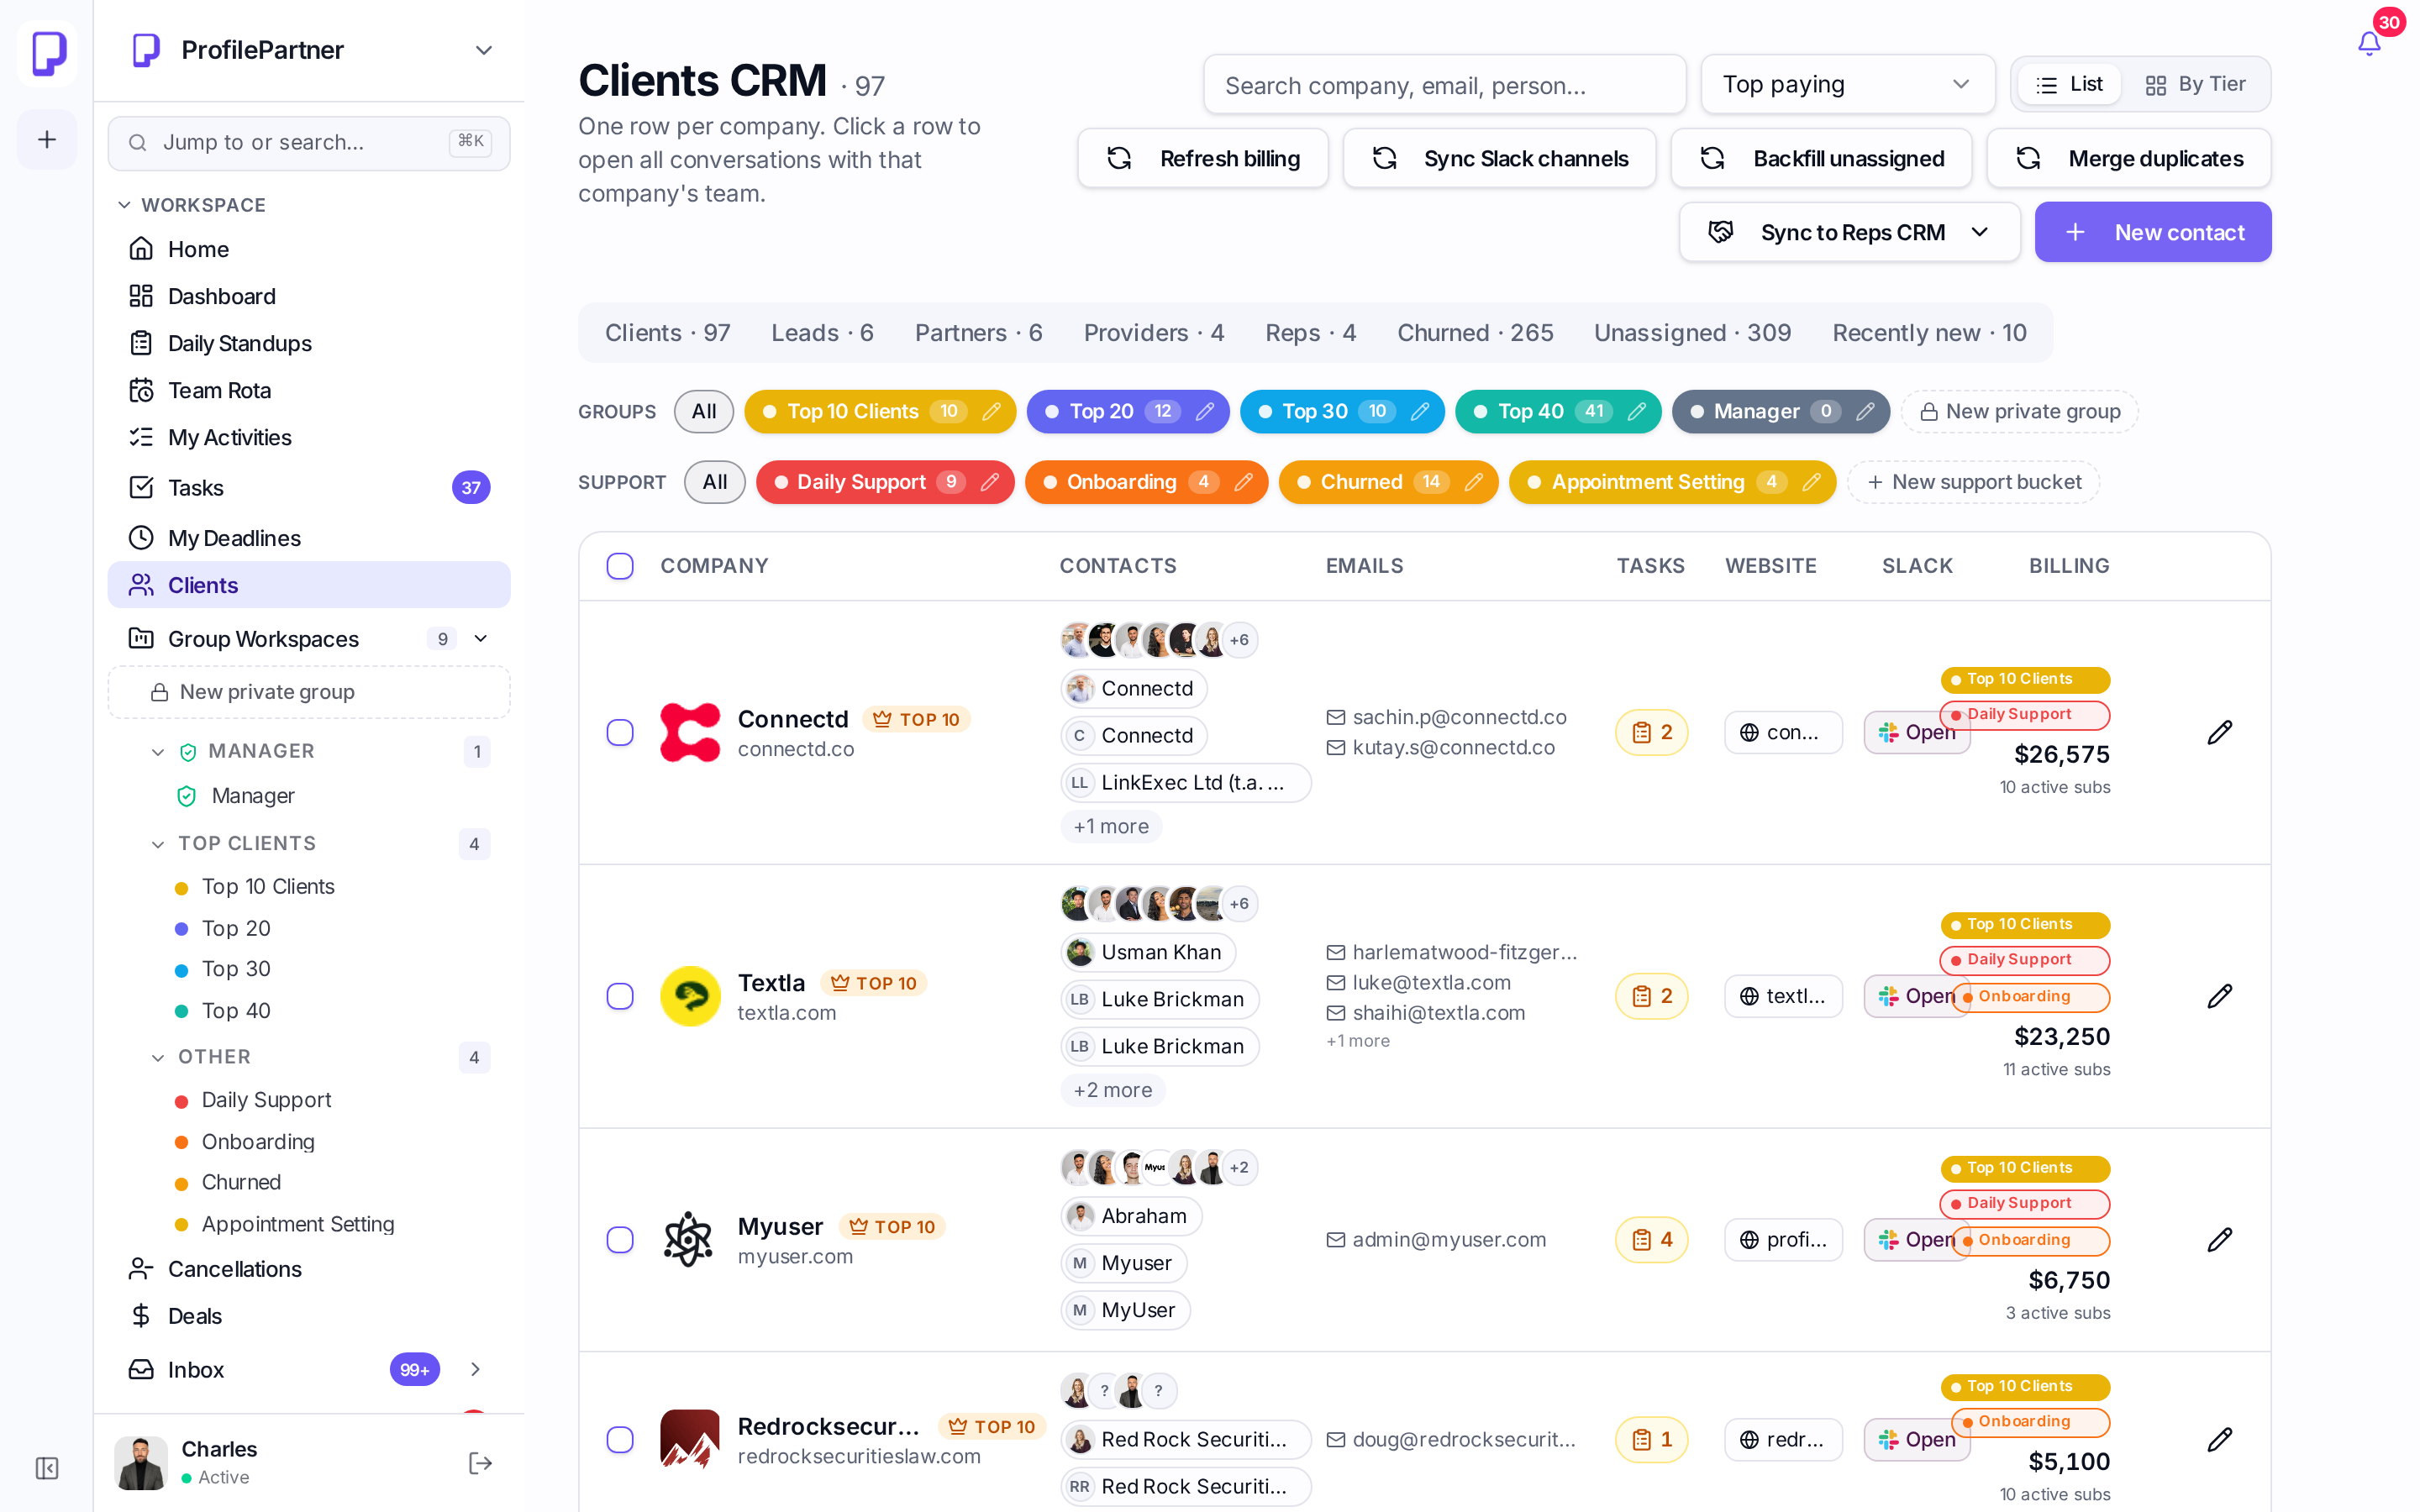Select the All groups filter pill
Screen dimensions: 2420x1512
tap(704, 411)
